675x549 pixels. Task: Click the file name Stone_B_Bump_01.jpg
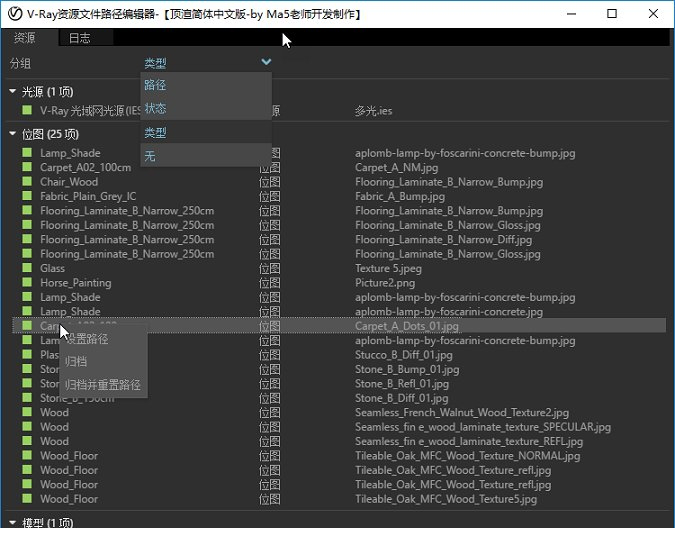coord(407,369)
